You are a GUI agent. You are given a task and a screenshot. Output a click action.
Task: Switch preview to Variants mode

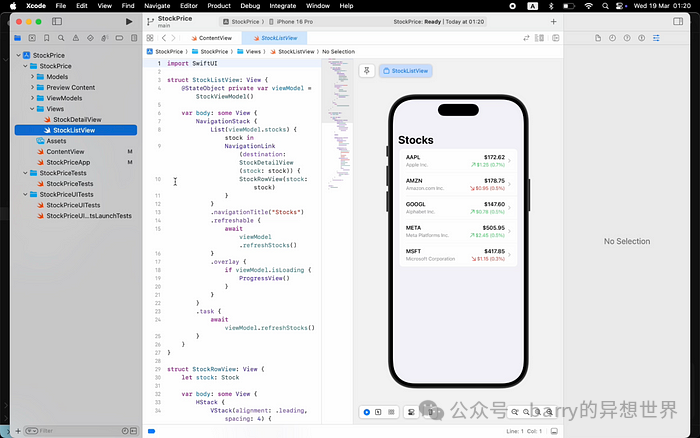pos(391,412)
